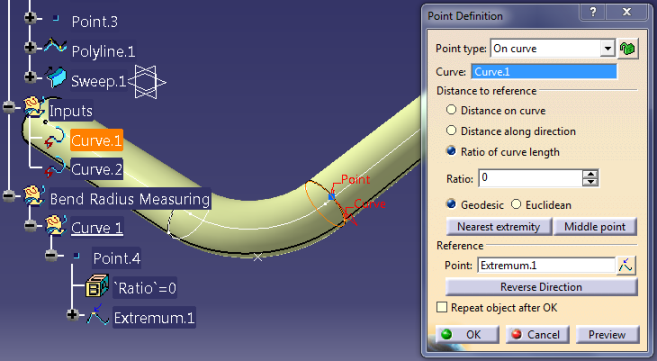The image size is (657, 361).
Task: Increase Ratio value with up stepper arrow
Action: 590,174
